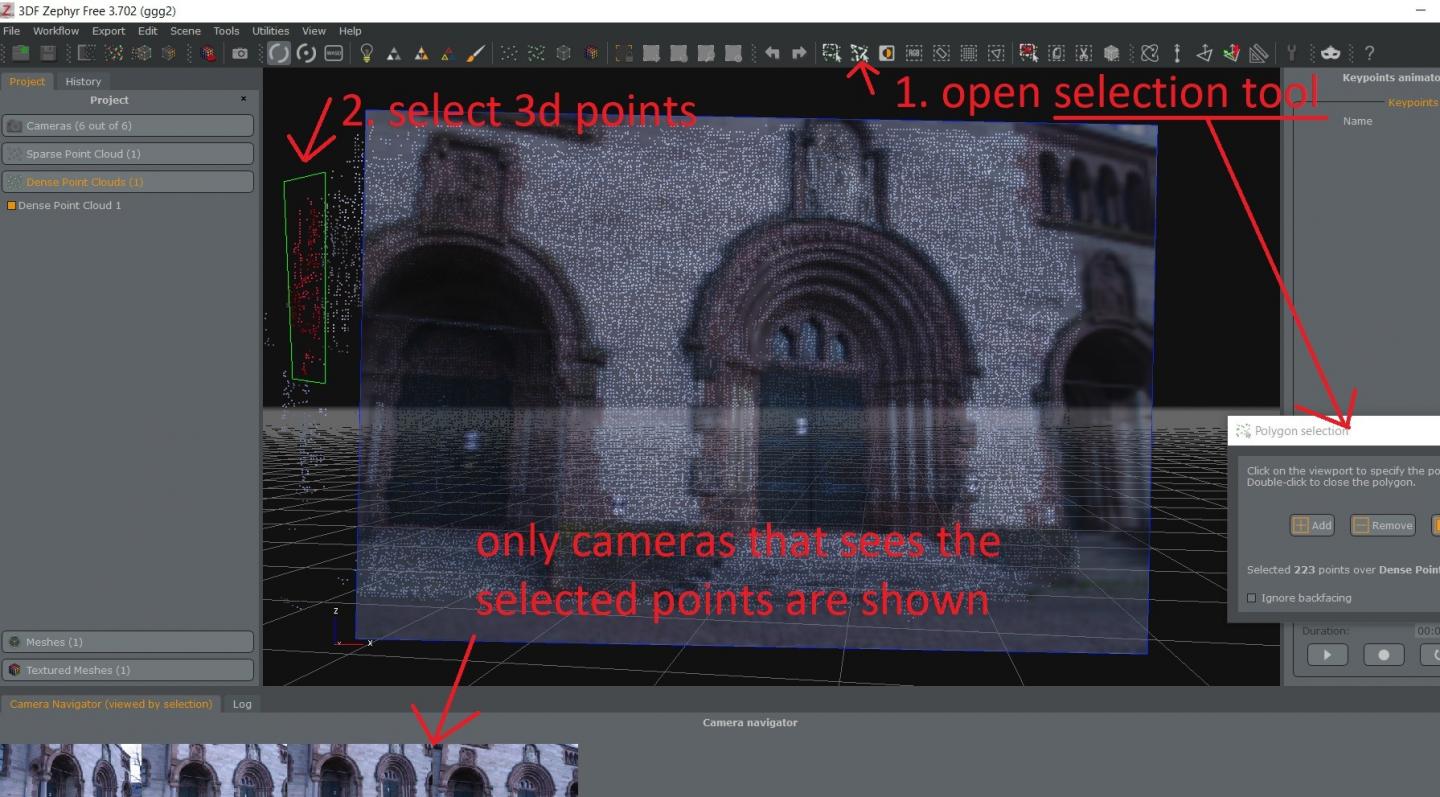The width and height of the screenshot is (1440, 797).
Task: Click the bounding box edit icon
Action: (623, 53)
